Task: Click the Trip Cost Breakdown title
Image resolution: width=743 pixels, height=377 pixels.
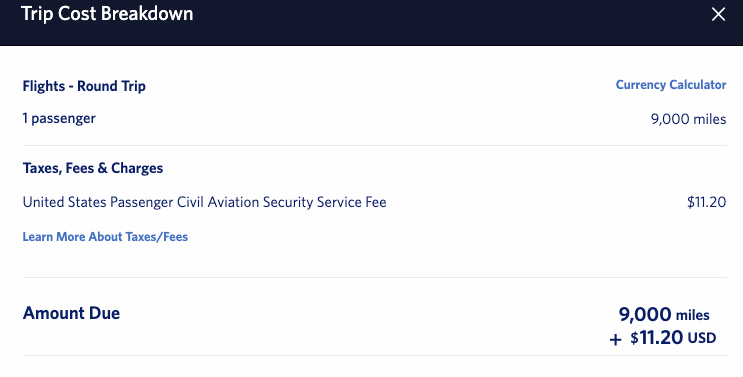Action: (x=107, y=13)
